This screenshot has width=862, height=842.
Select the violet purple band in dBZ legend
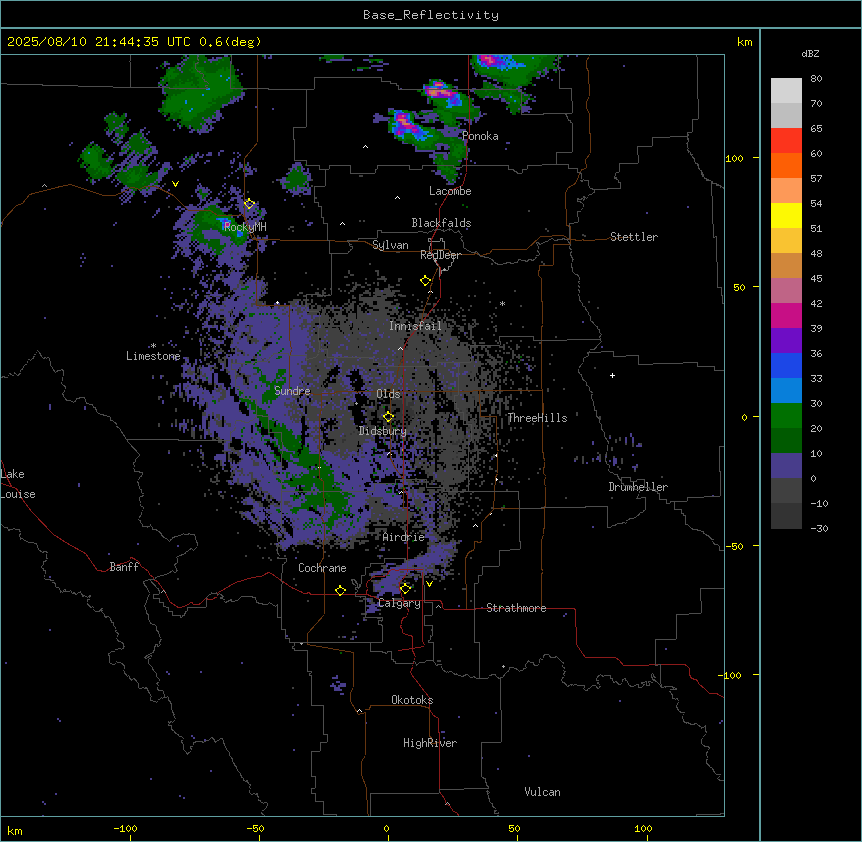(x=786, y=341)
